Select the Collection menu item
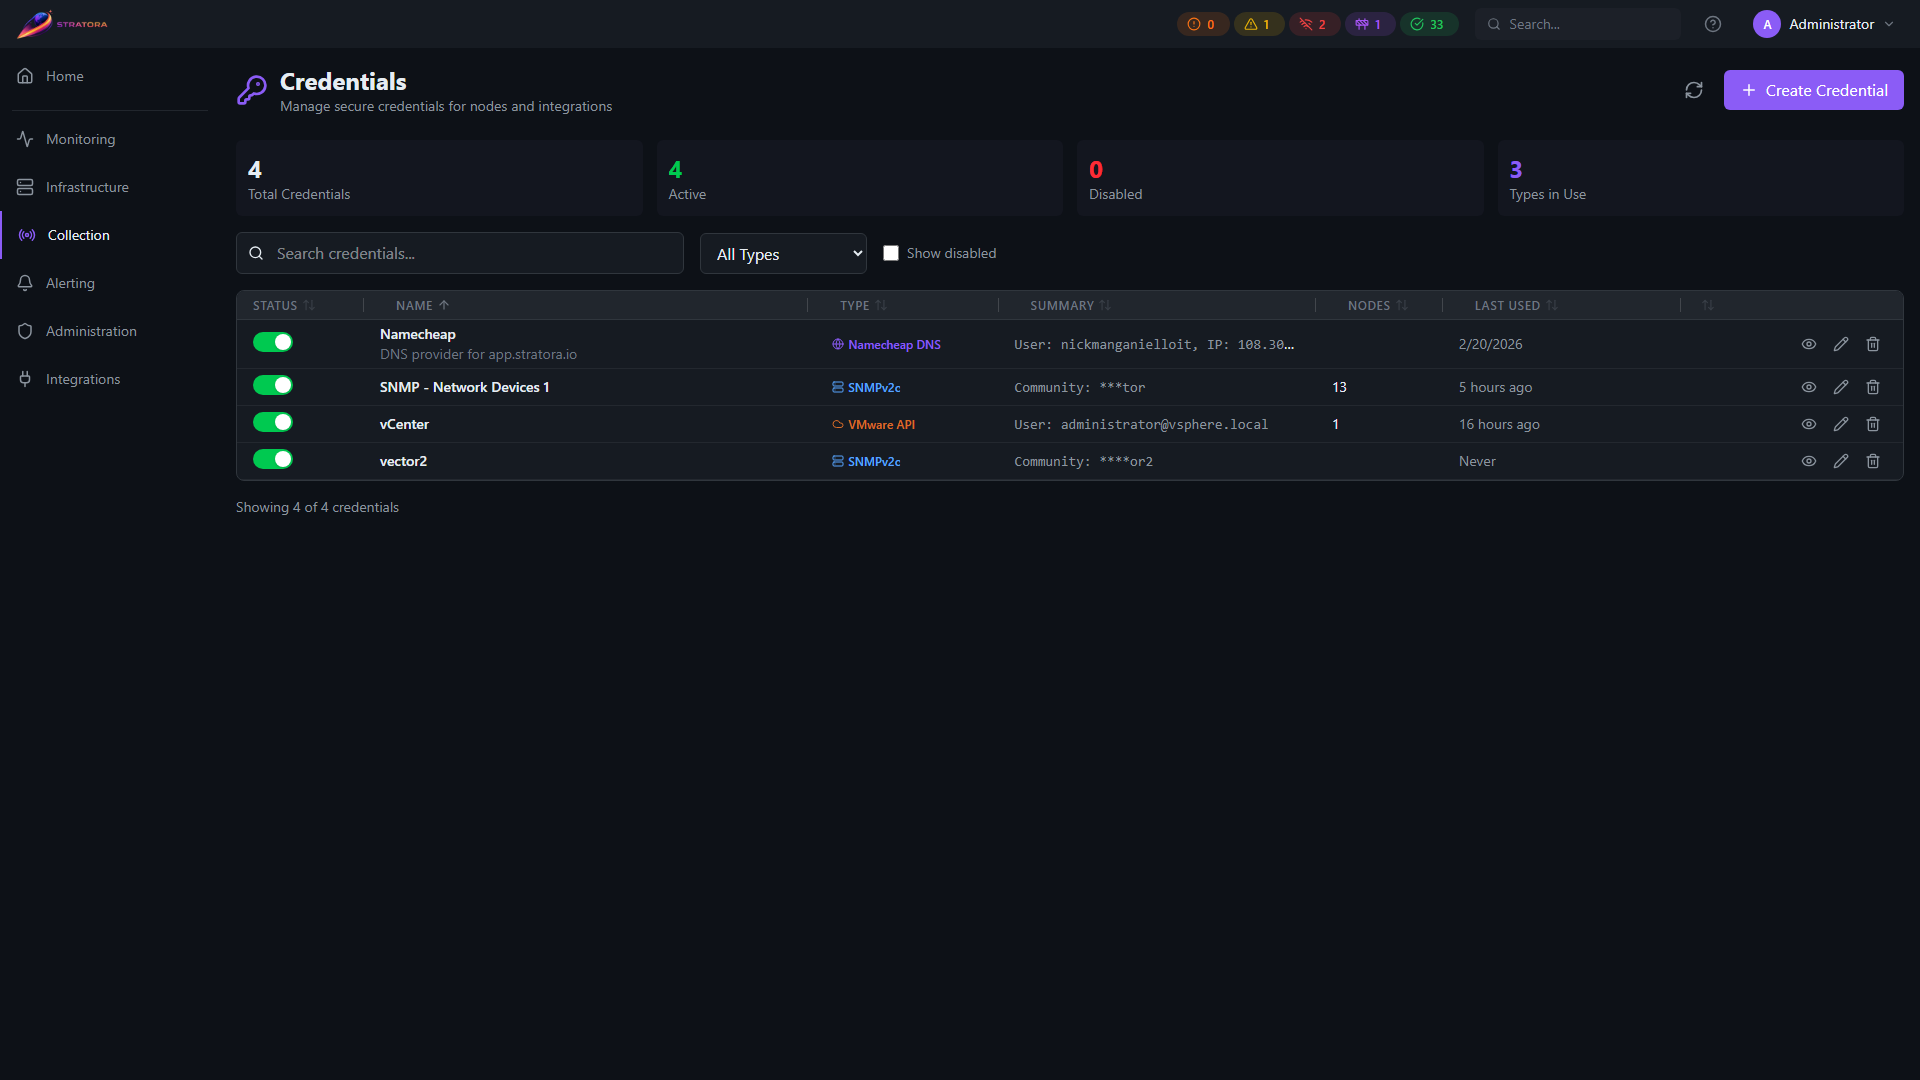Viewport: 1920px width, 1080px height. [79, 235]
